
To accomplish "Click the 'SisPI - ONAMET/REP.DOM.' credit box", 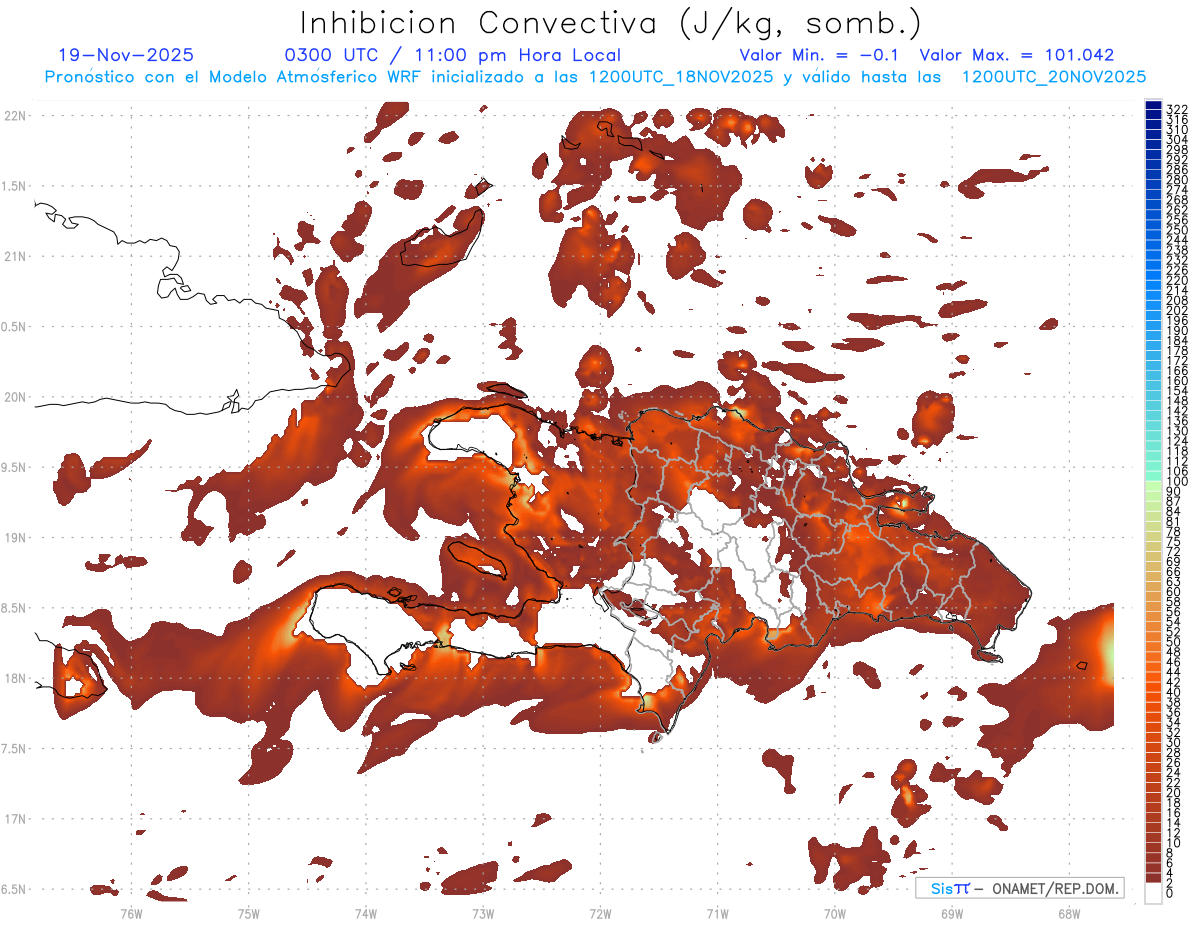I will pyautogui.click(x=1019, y=888).
